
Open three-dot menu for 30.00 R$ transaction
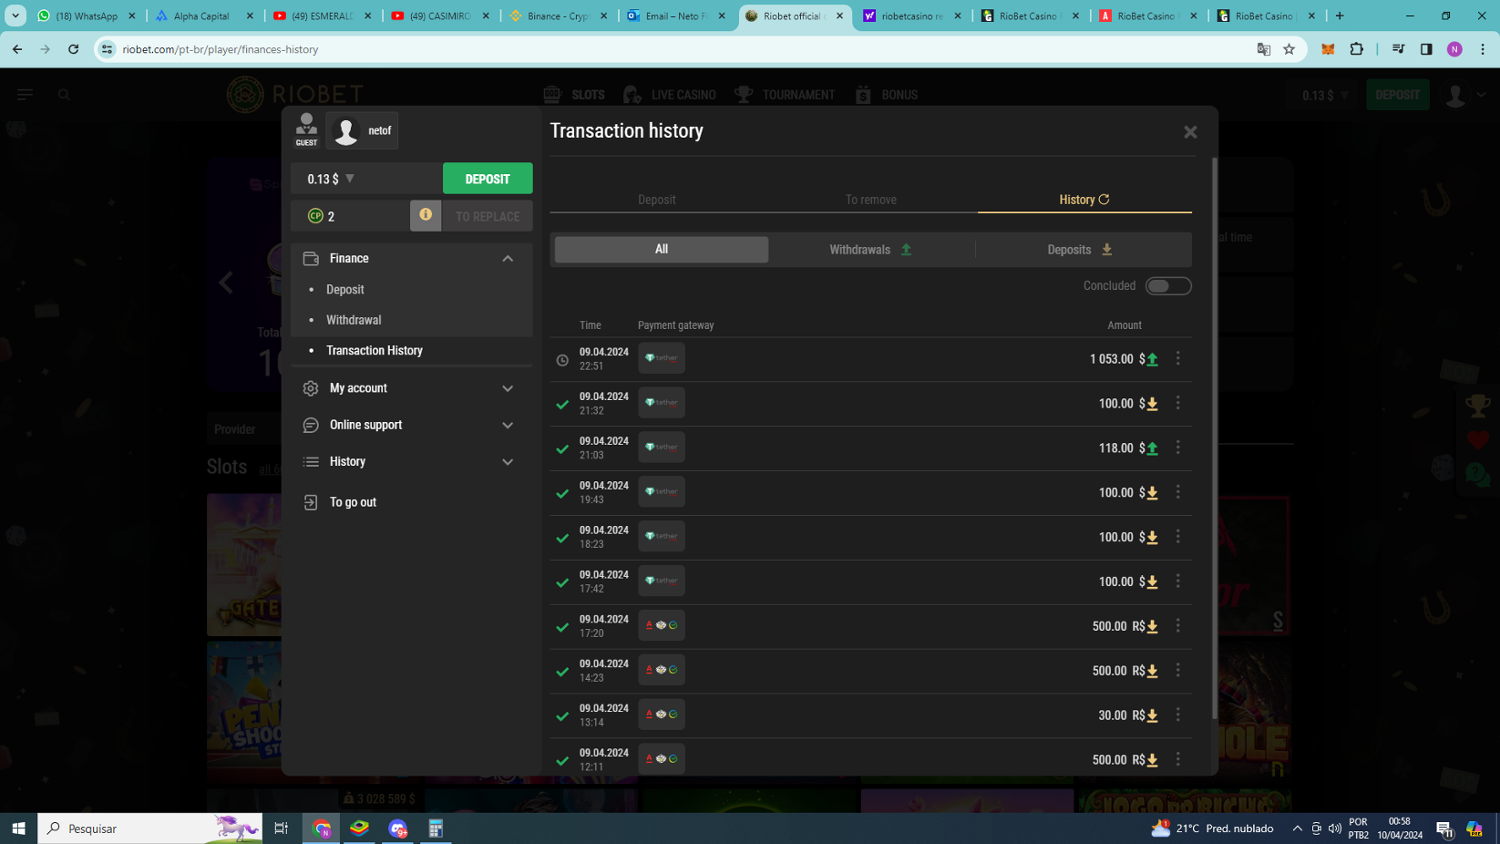tap(1178, 714)
